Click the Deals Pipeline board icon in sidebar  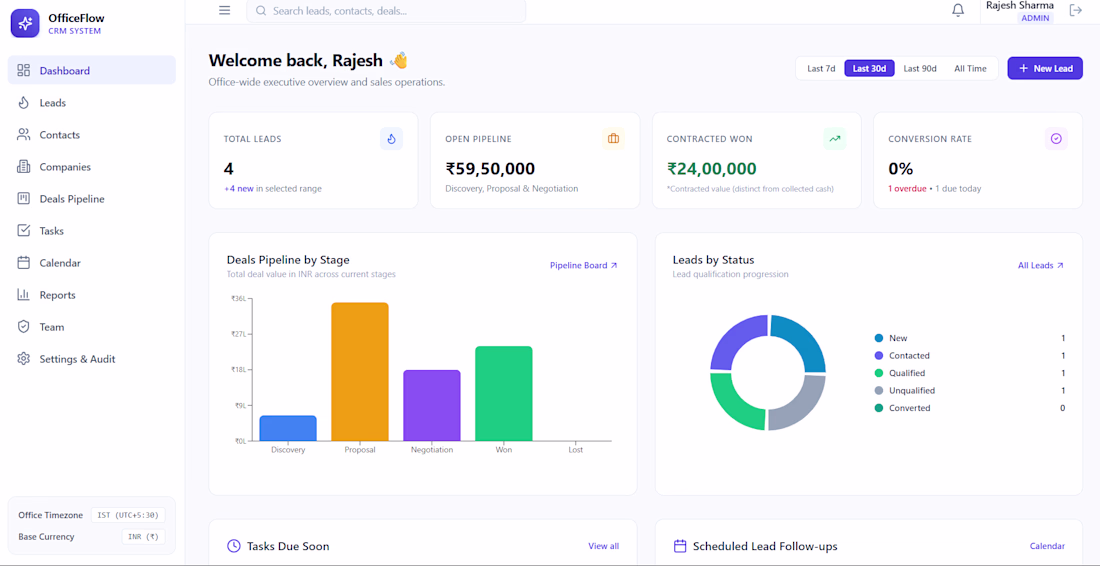pyautogui.click(x=24, y=198)
